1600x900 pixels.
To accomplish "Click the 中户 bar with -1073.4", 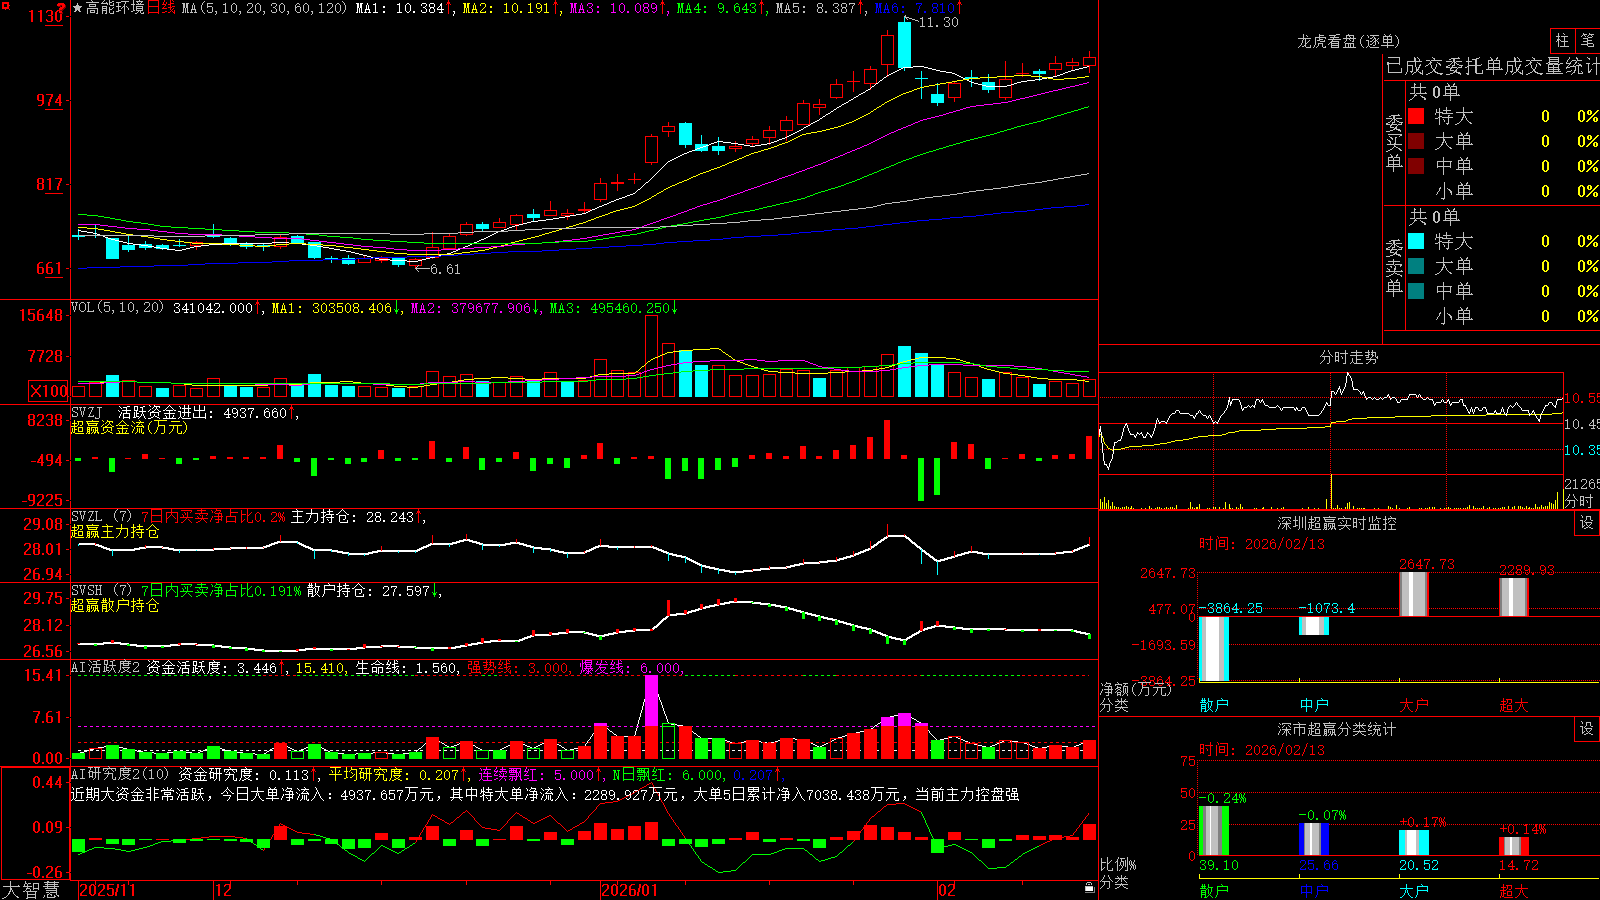I will (1314, 626).
